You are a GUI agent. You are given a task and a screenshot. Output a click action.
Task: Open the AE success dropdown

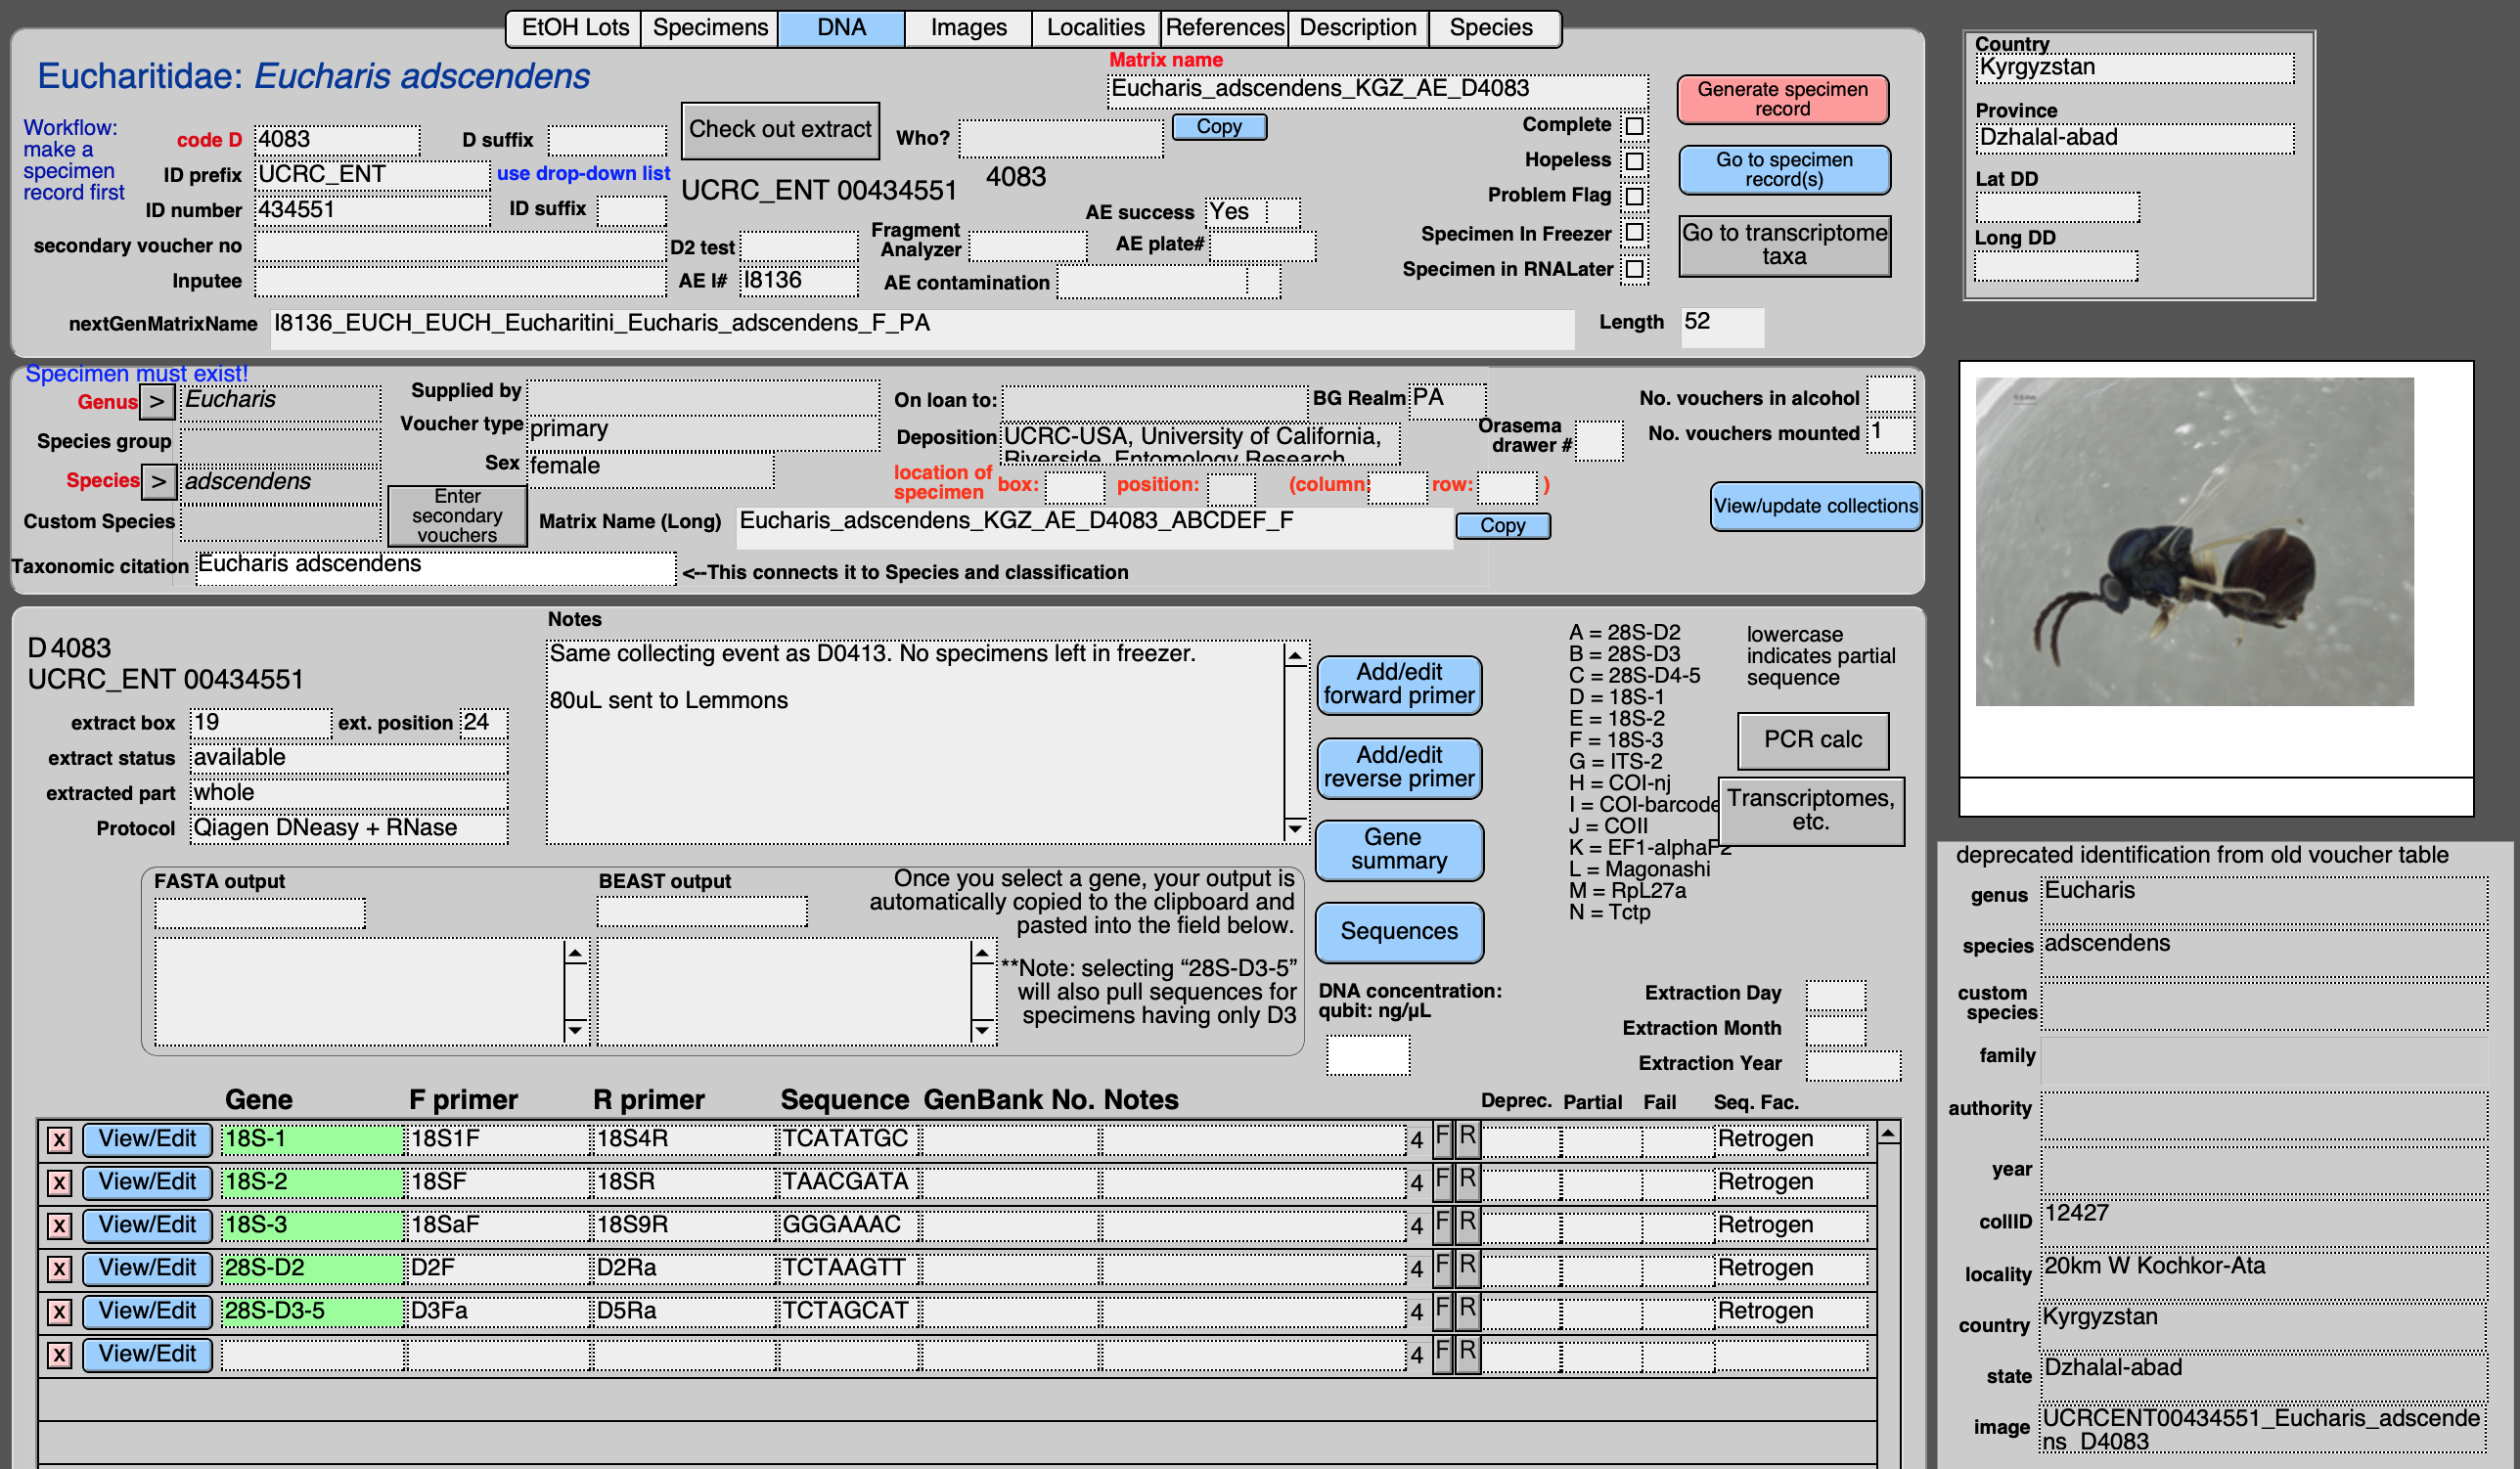[1252, 212]
